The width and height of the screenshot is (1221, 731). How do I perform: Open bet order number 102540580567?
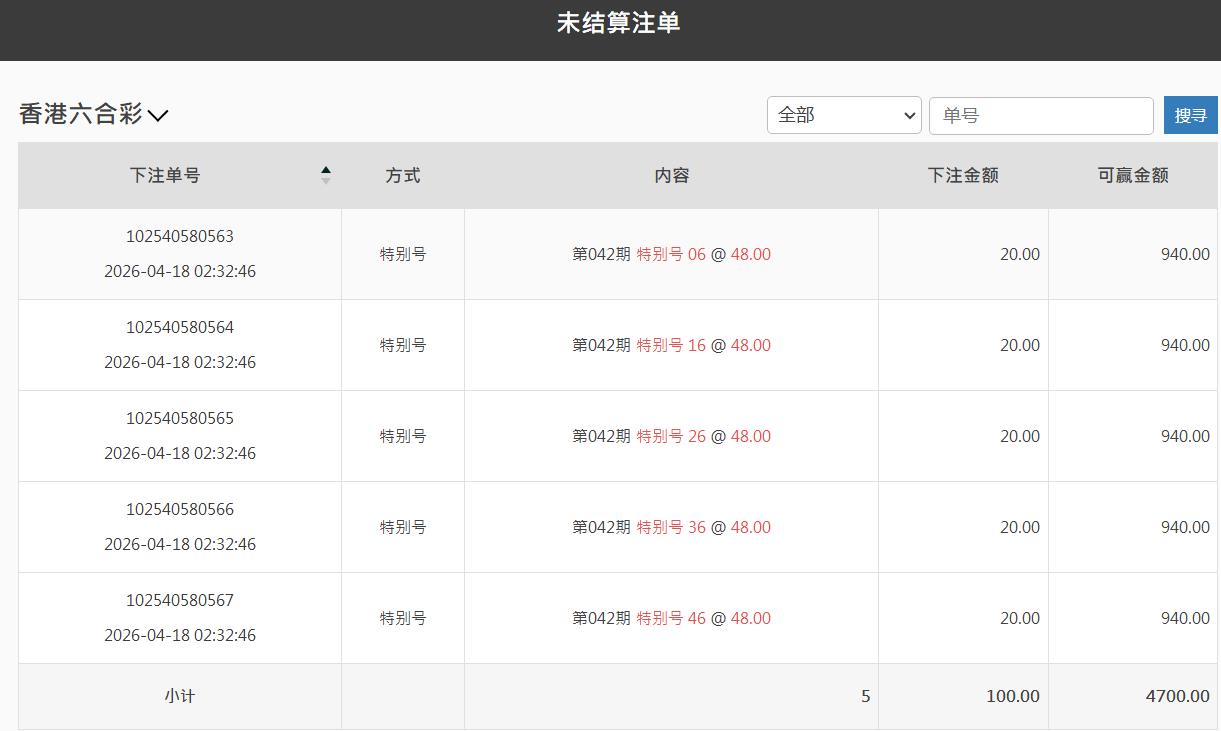pos(180,601)
